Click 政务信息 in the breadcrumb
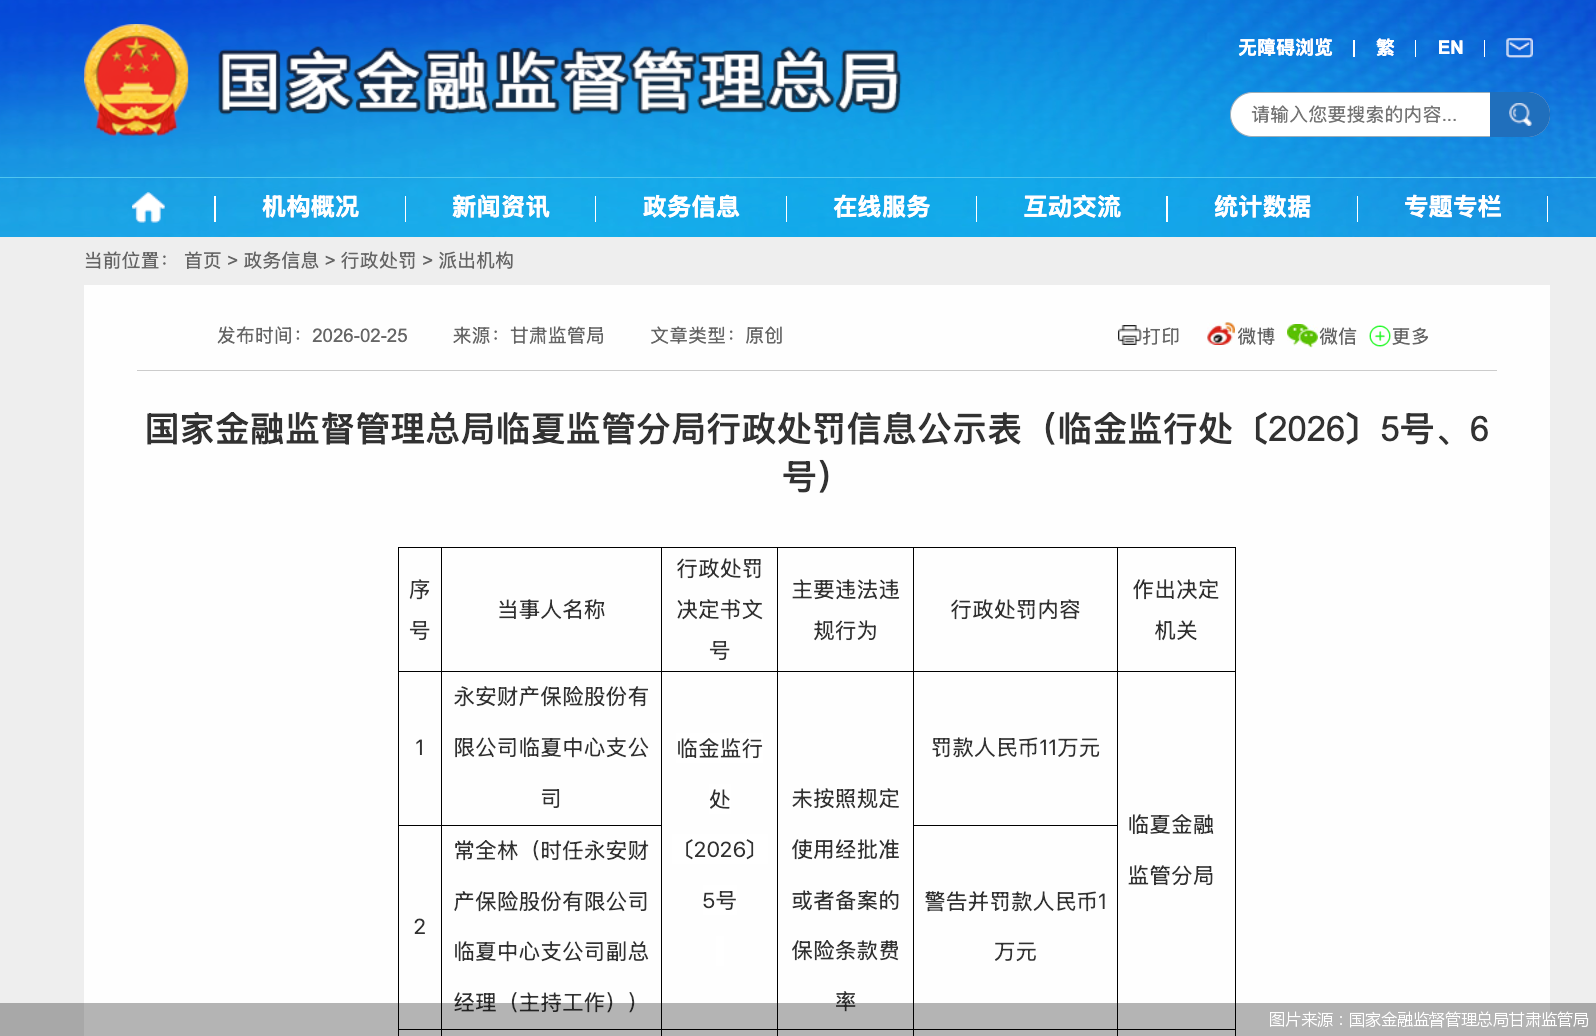 [x=281, y=261]
